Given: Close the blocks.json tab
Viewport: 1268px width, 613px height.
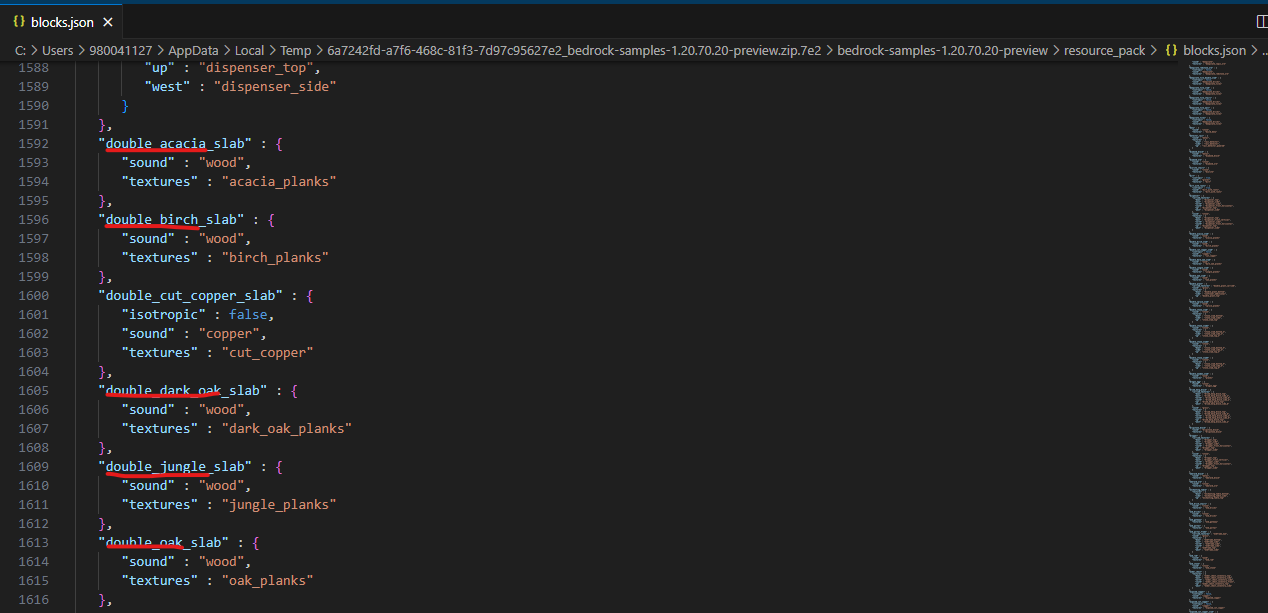Looking at the screenshot, I should click(x=108, y=21).
